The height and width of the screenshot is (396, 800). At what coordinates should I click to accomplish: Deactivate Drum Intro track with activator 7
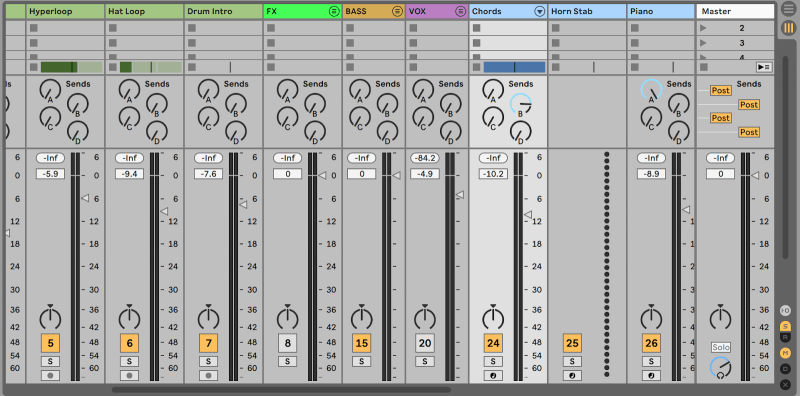[x=209, y=343]
